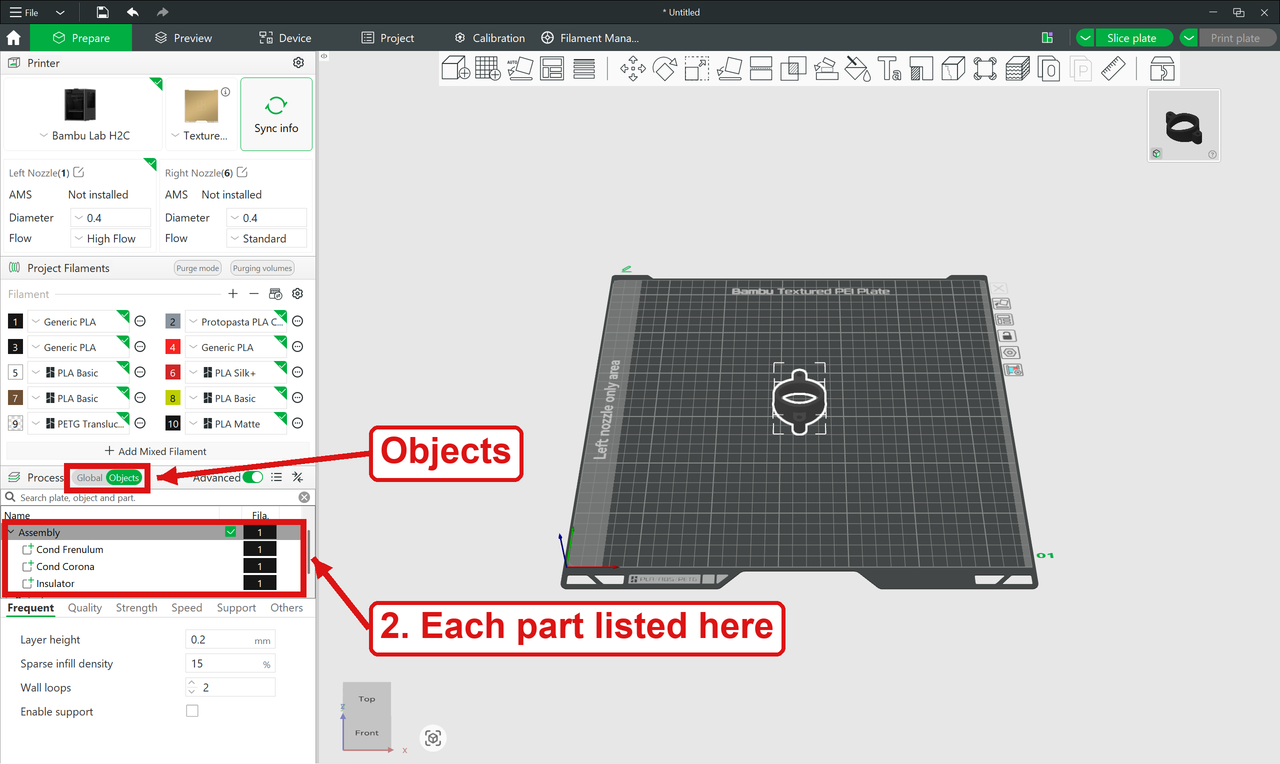Open printer settings gear icon

[298, 63]
